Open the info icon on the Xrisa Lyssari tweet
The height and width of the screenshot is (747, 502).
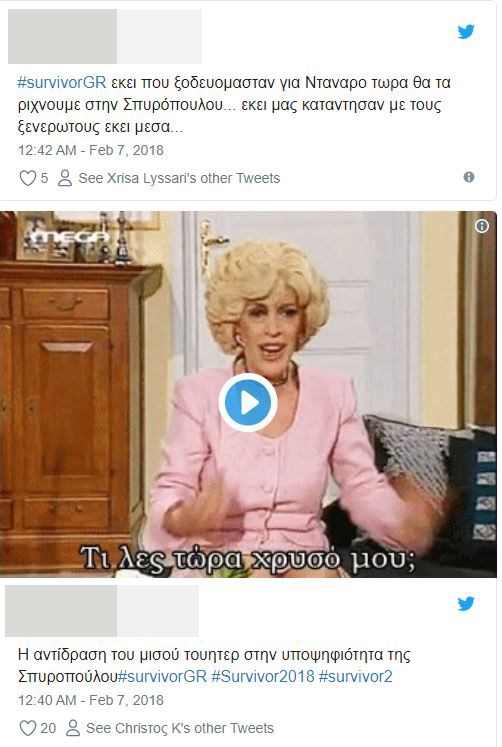tap(469, 177)
